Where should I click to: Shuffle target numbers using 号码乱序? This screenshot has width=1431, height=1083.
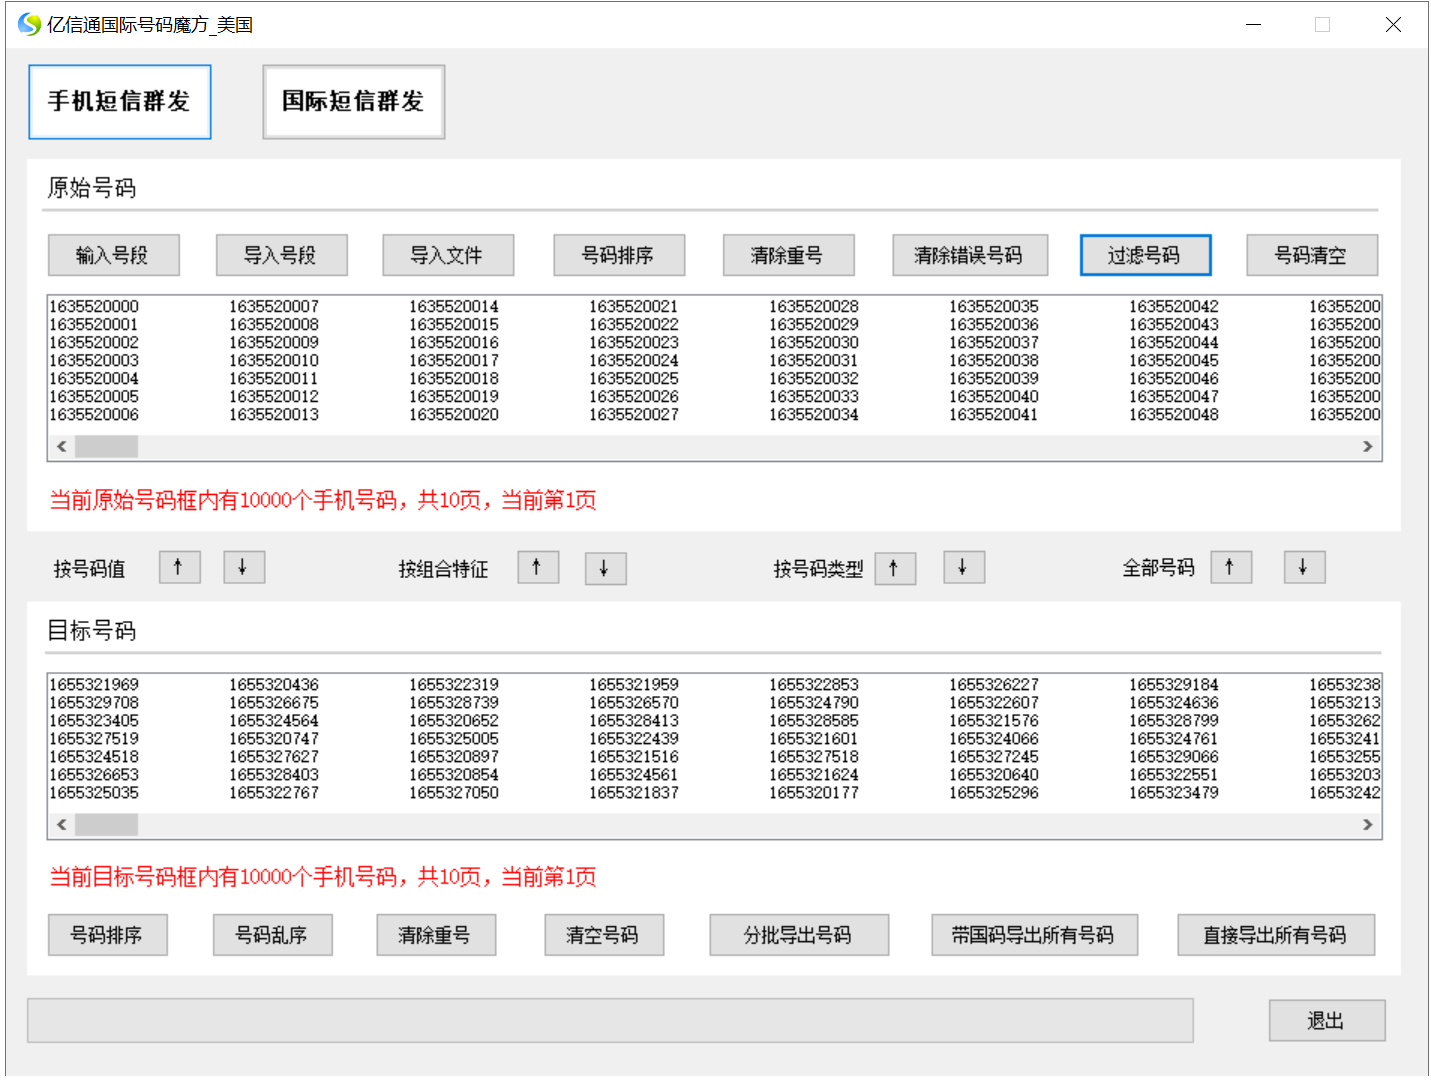point(272,935)
